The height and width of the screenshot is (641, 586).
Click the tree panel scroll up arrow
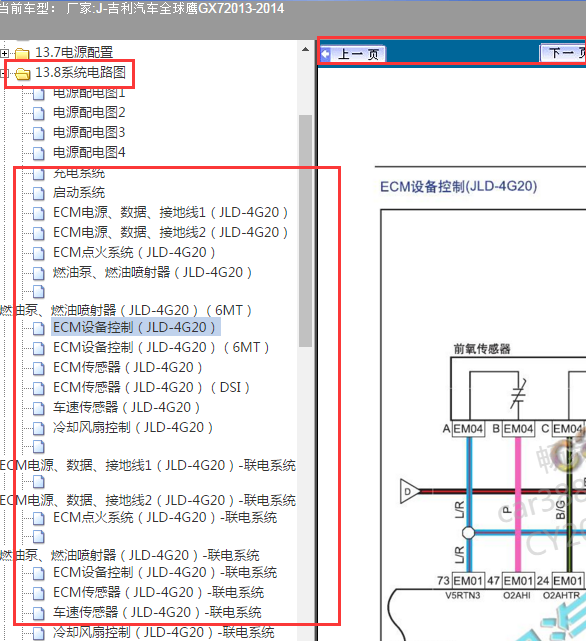click(x=305, y=49)
